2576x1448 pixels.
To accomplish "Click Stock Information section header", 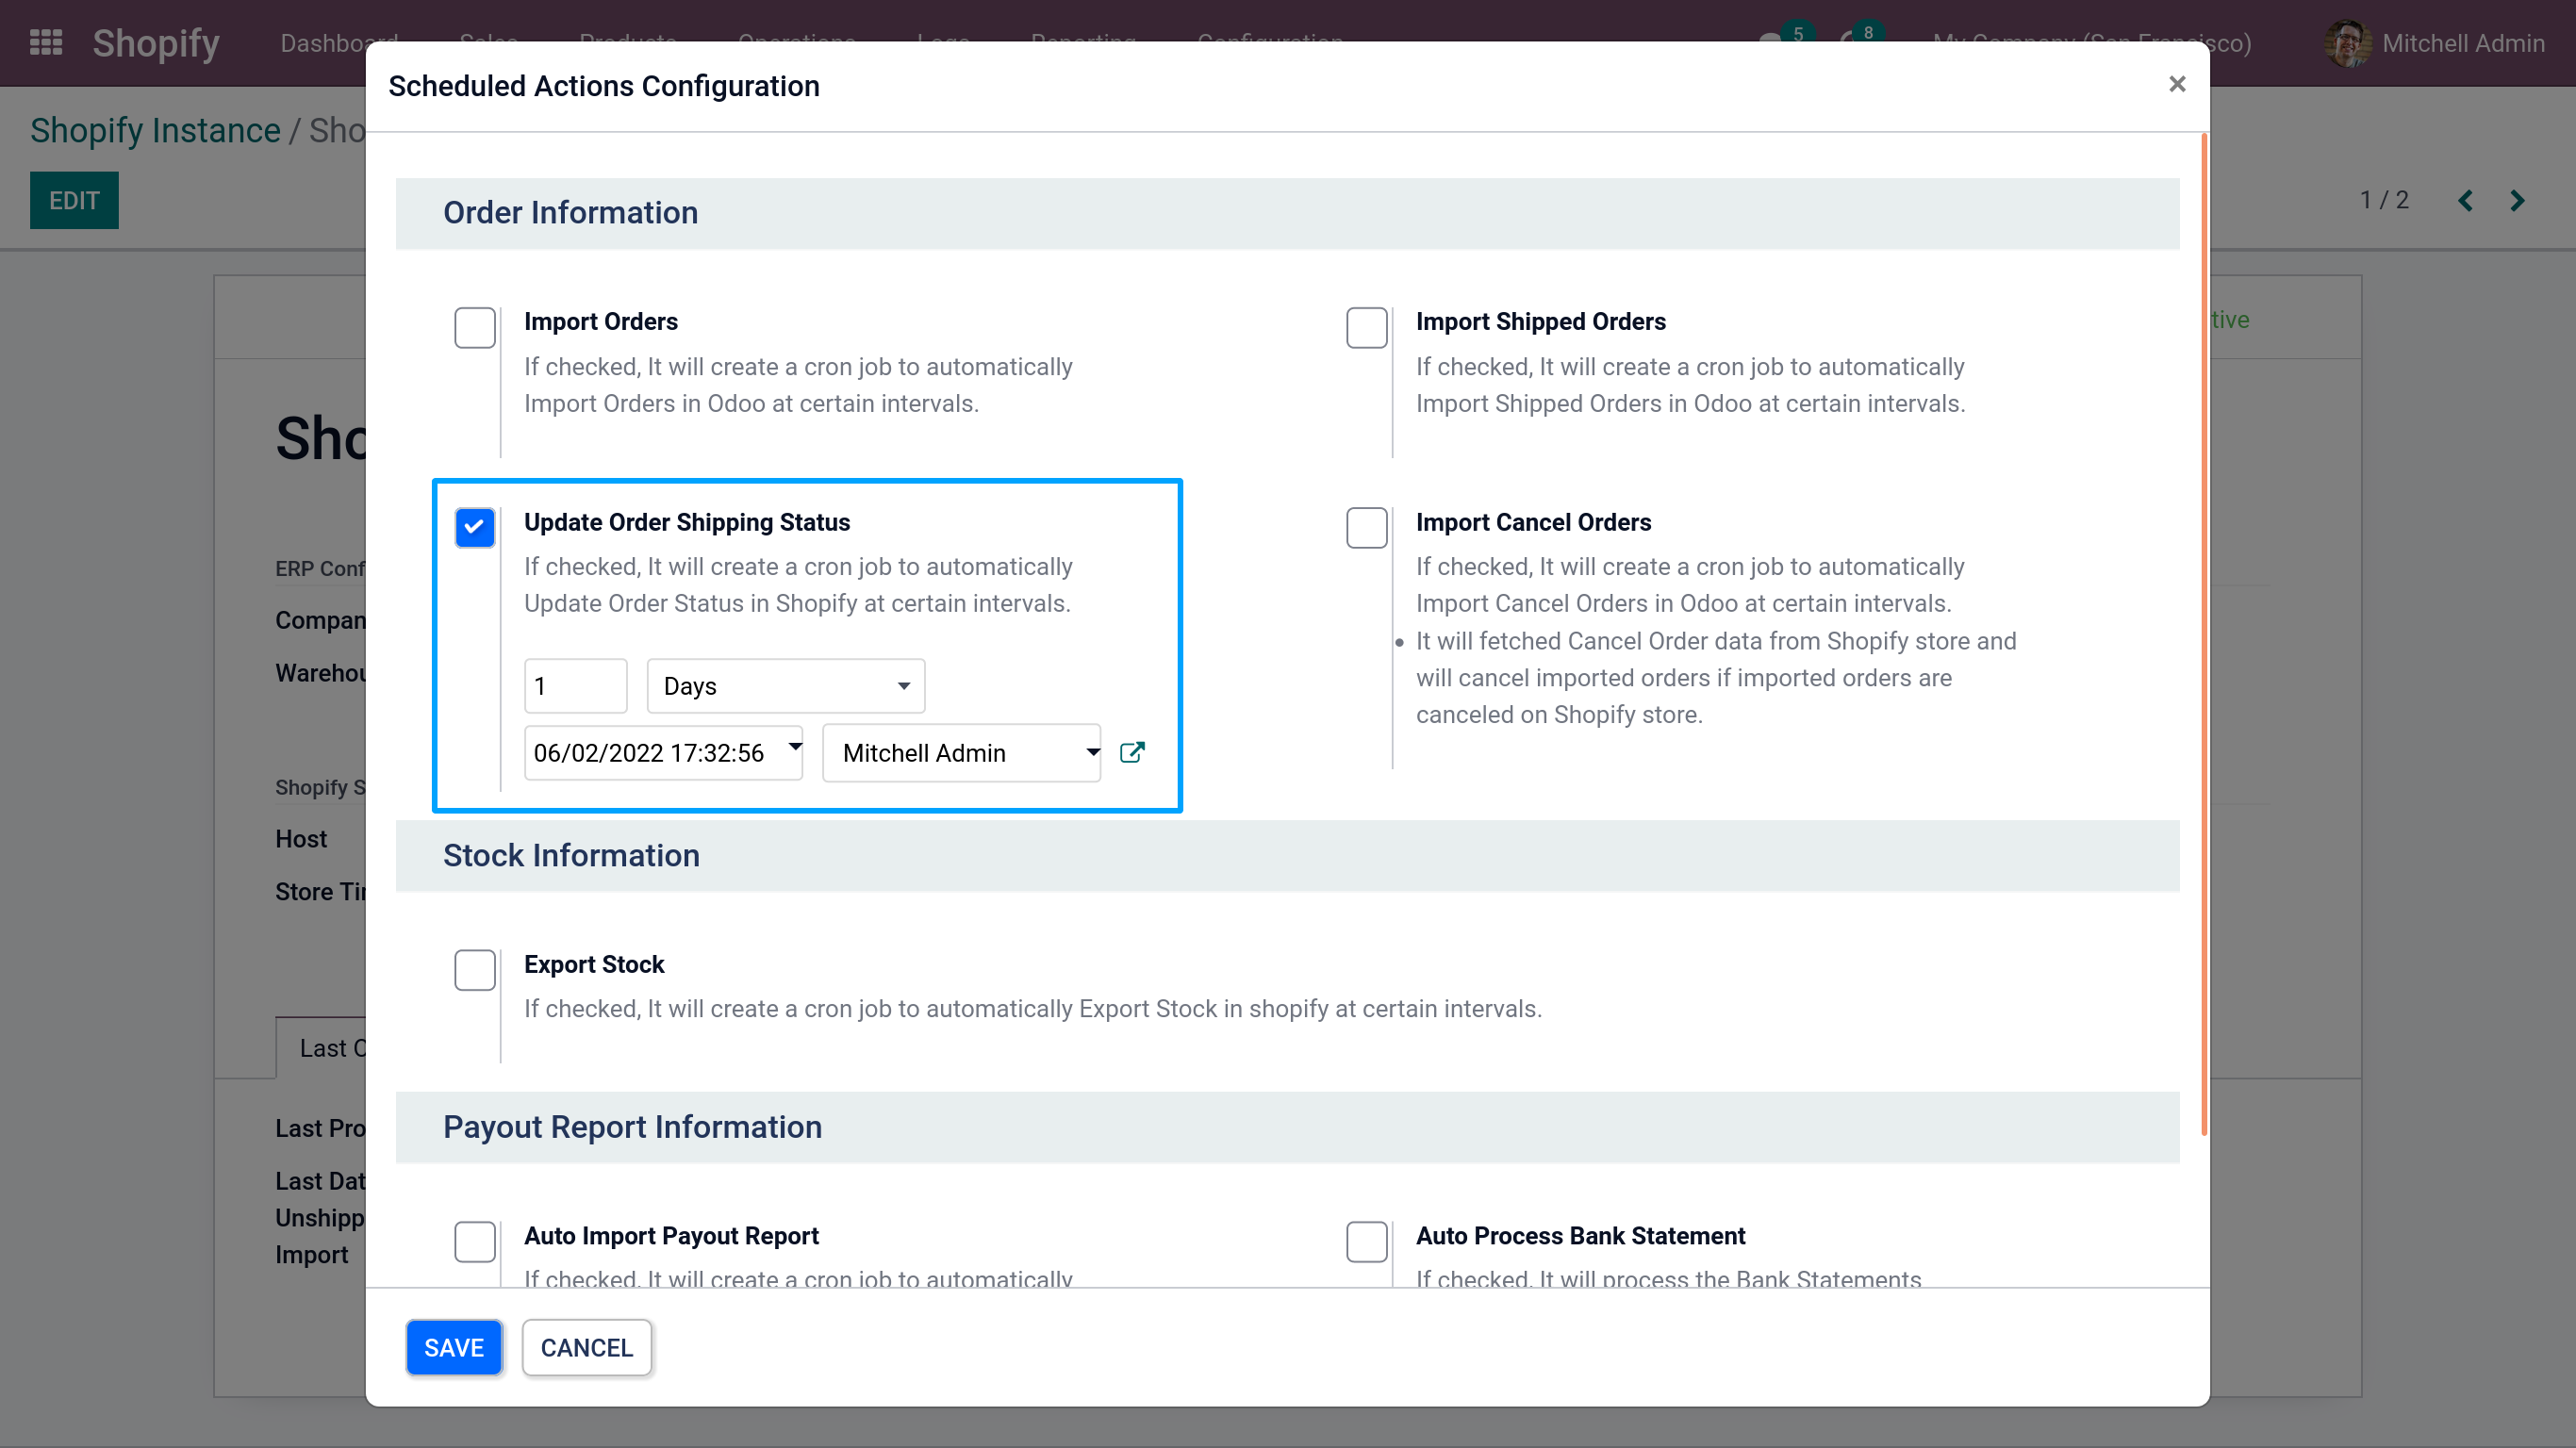I will point(1287,856).
